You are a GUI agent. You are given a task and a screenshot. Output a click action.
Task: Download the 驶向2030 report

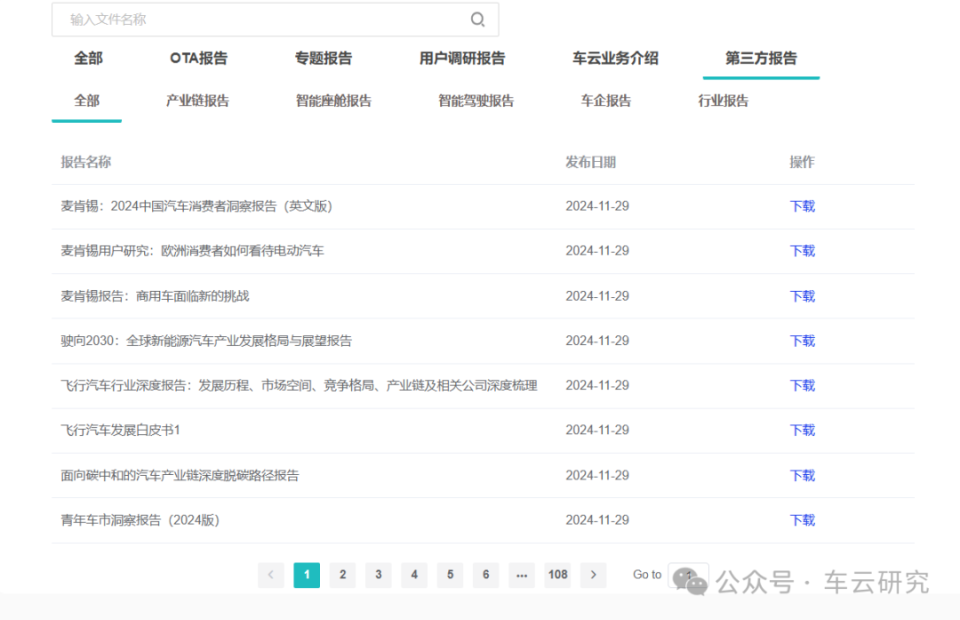pyautogui.click(x=802, y=341)
